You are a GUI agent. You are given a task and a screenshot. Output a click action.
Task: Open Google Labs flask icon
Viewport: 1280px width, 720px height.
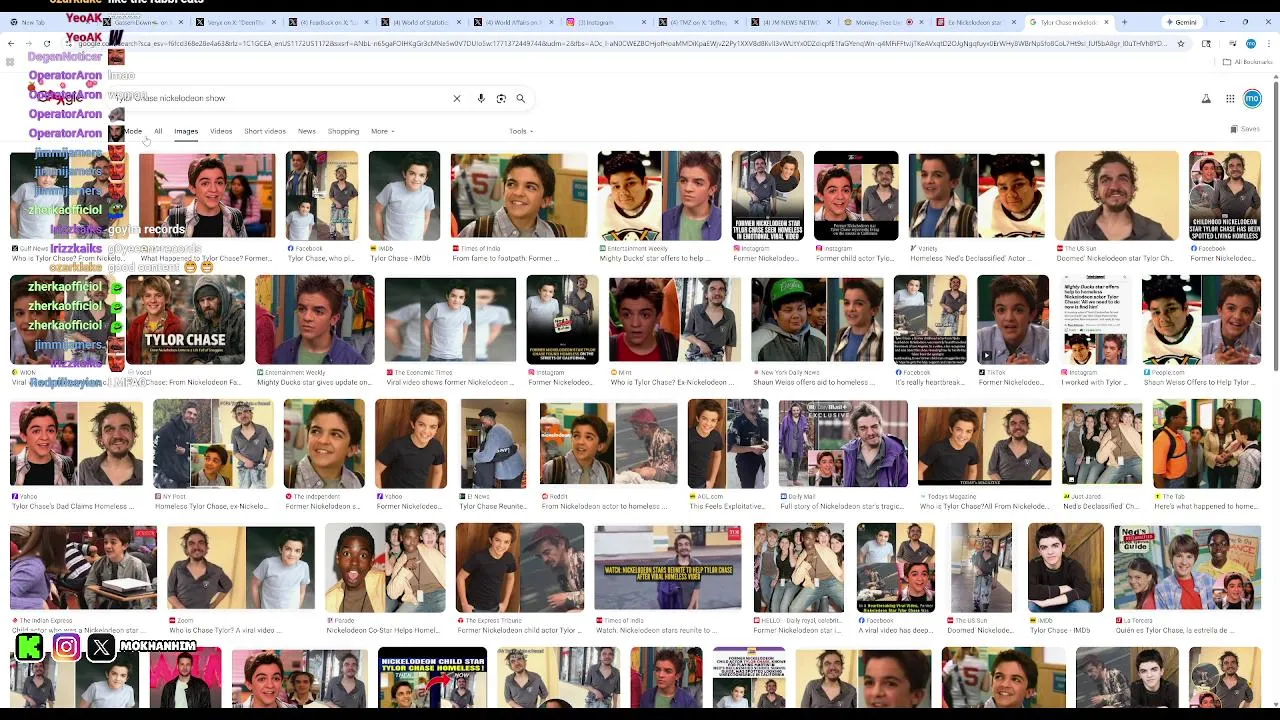pyautogui.click(x=1206, y=99)
